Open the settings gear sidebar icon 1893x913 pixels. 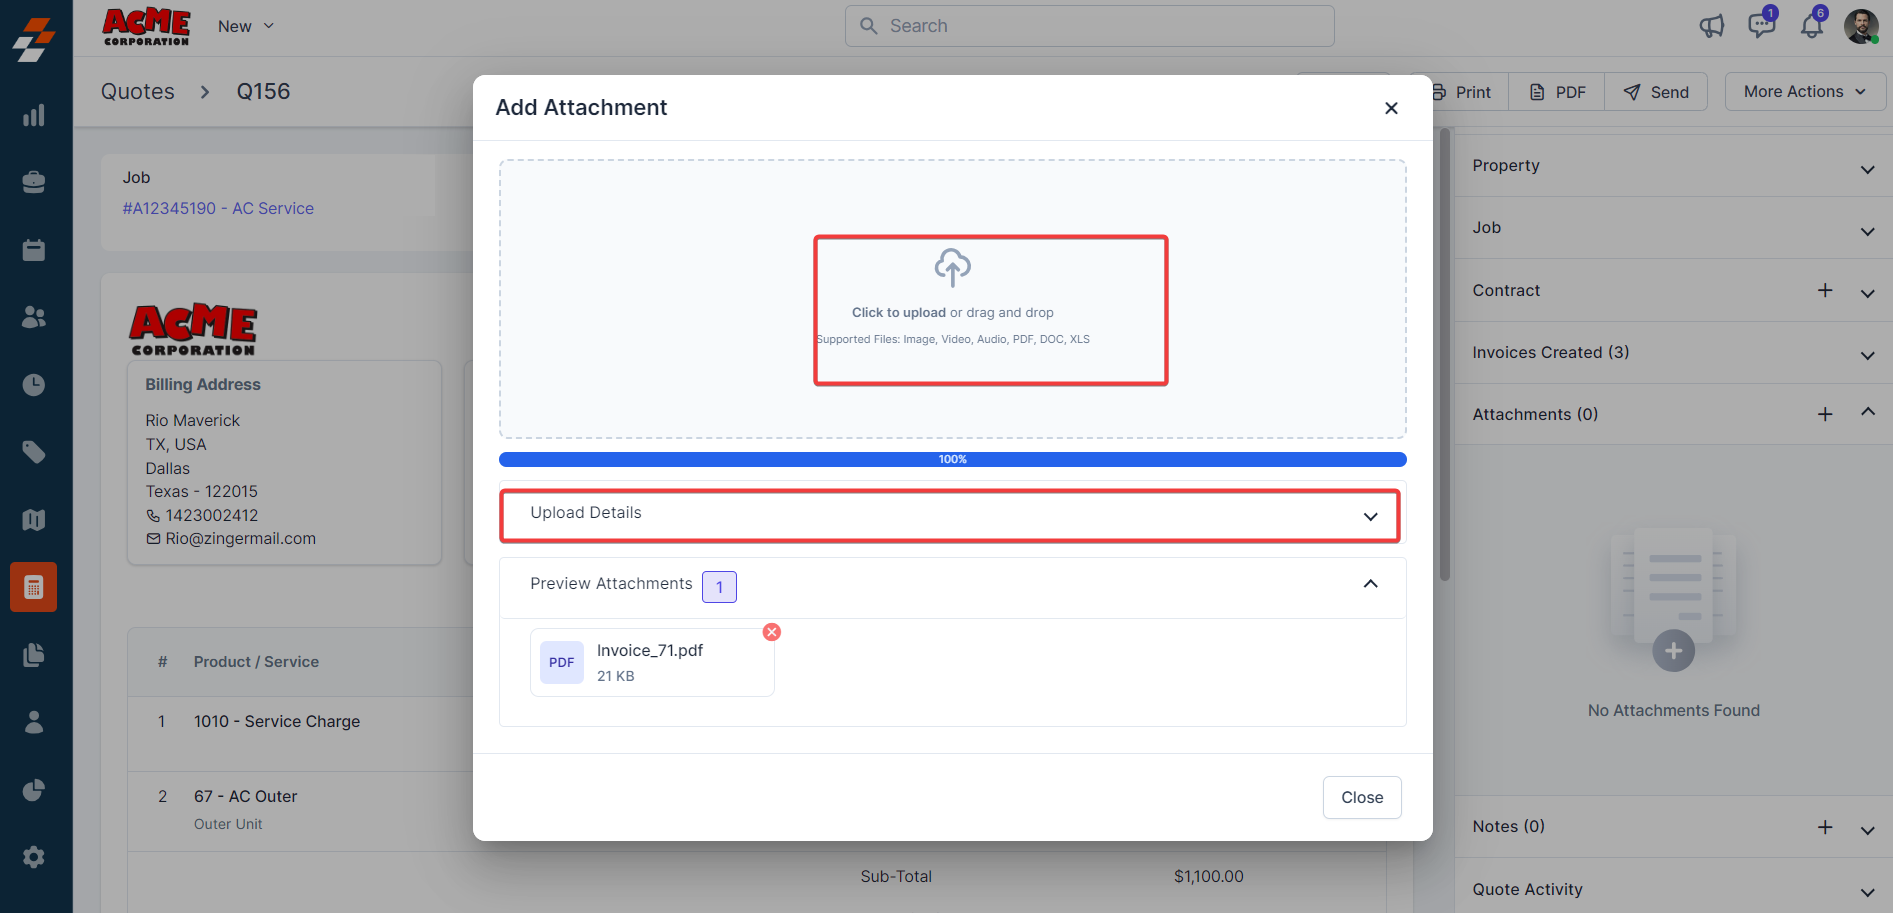(x=34, y=857)
